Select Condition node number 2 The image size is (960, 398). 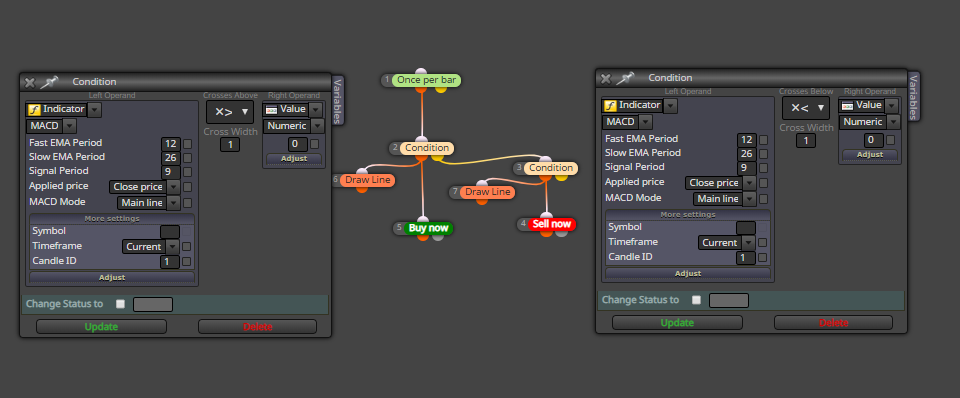(427, 148)
